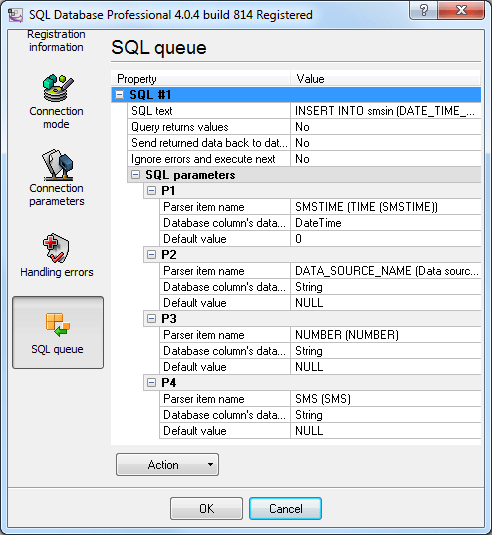
Task: Click P4 String data type value
Action: (386, 415)
